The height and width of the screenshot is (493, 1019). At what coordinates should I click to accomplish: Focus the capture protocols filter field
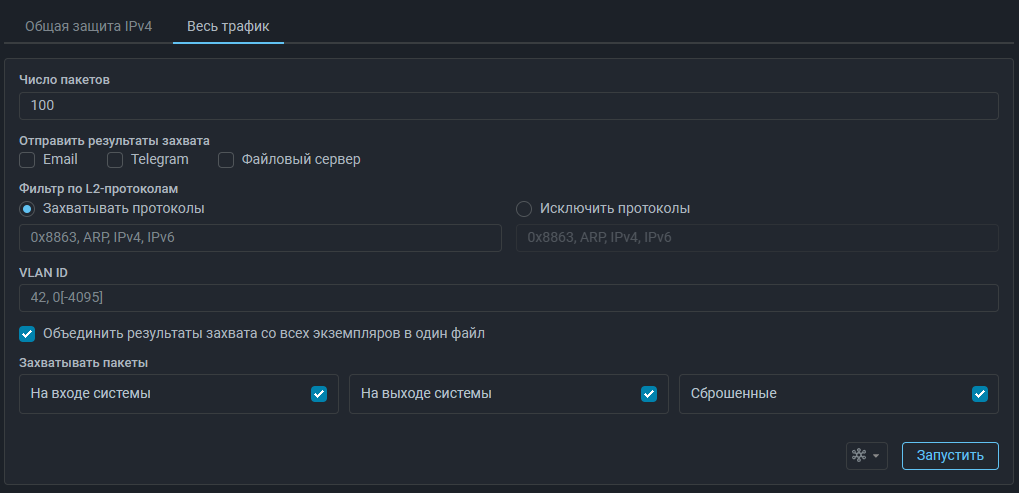tap(260, 238)
